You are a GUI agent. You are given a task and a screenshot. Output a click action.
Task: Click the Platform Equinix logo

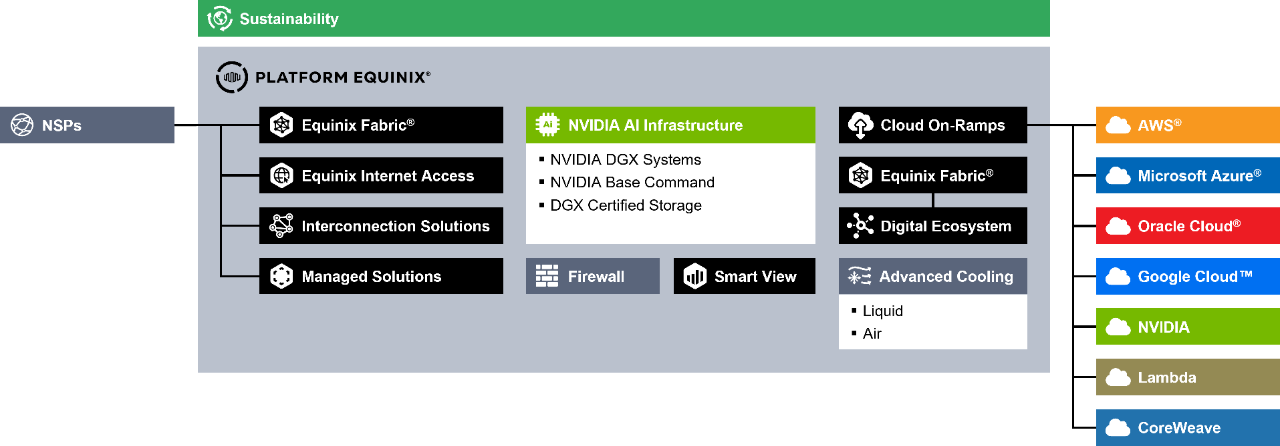click(x=324, y=76)
